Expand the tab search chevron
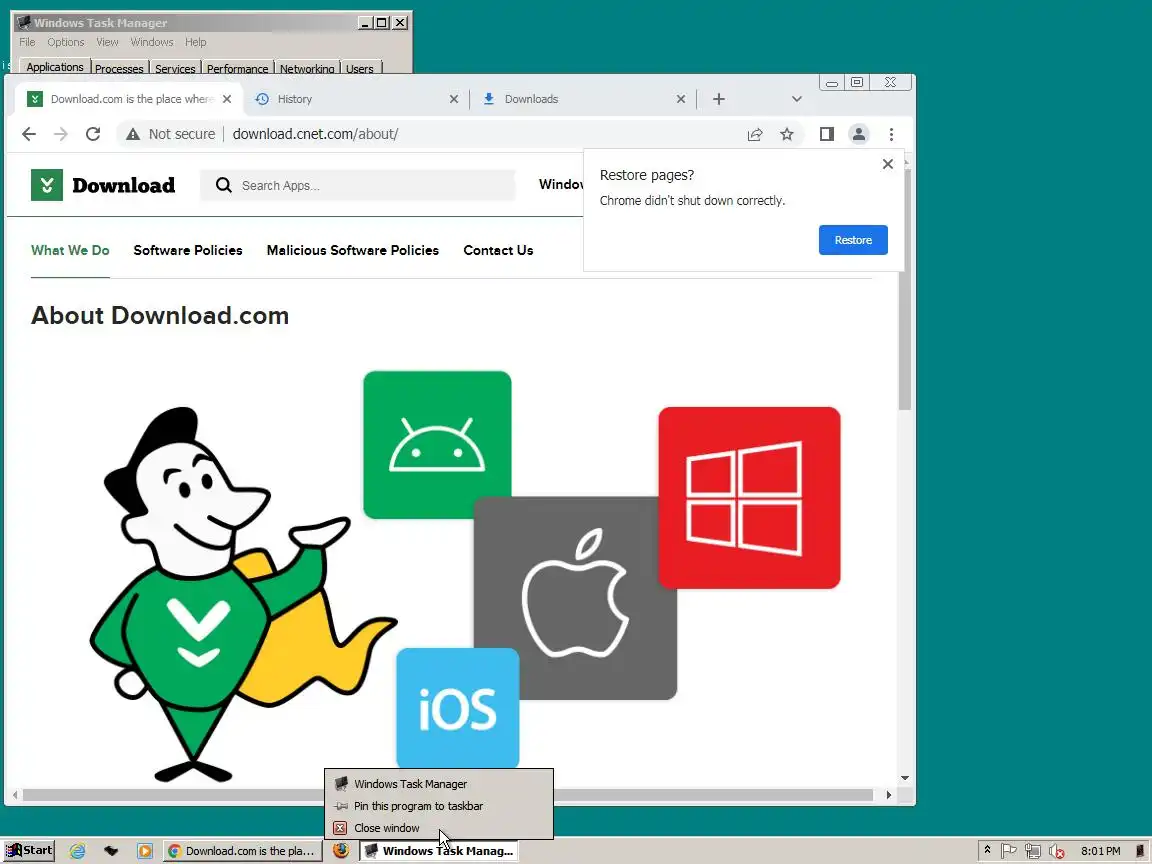 (796, 98)
